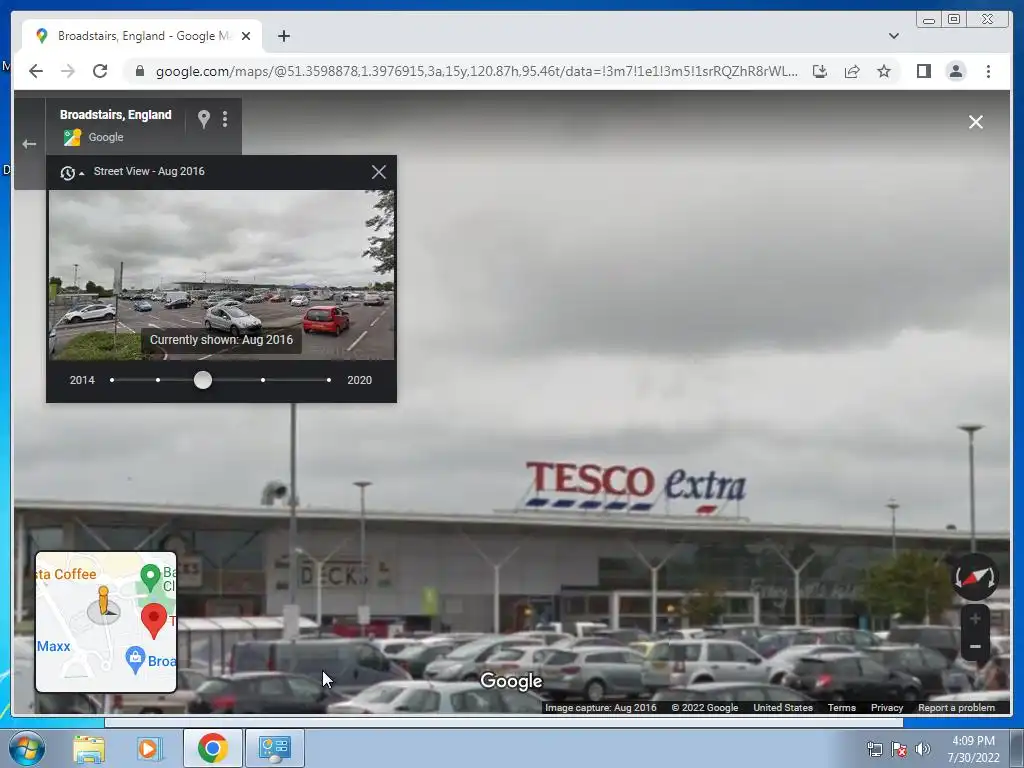This screenshot has height=768, width=1024.
Task: Zoom out with the minus button
Action: pos(975,647)
